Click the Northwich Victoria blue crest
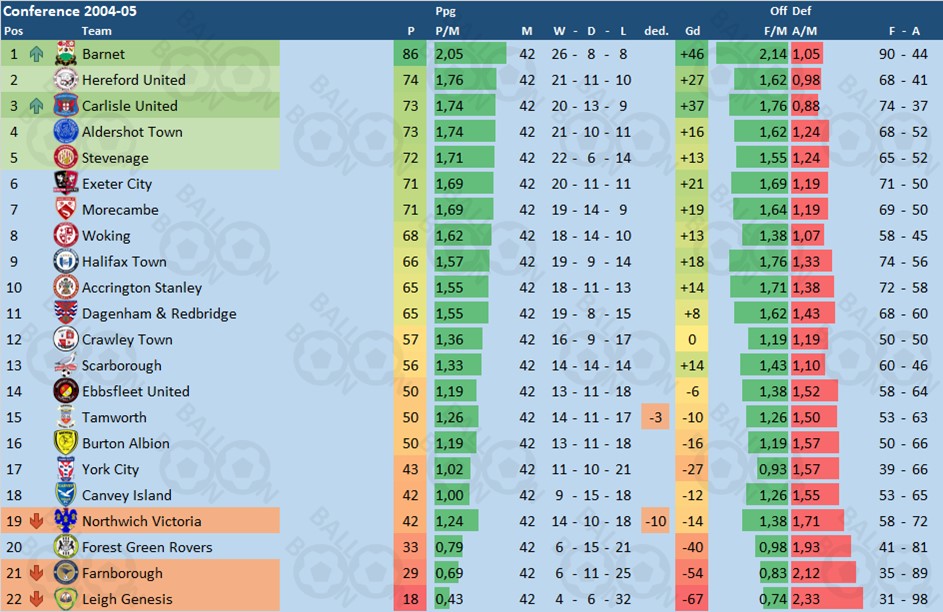The width and height of the screenshot is (943, 612). coord(66,521)
